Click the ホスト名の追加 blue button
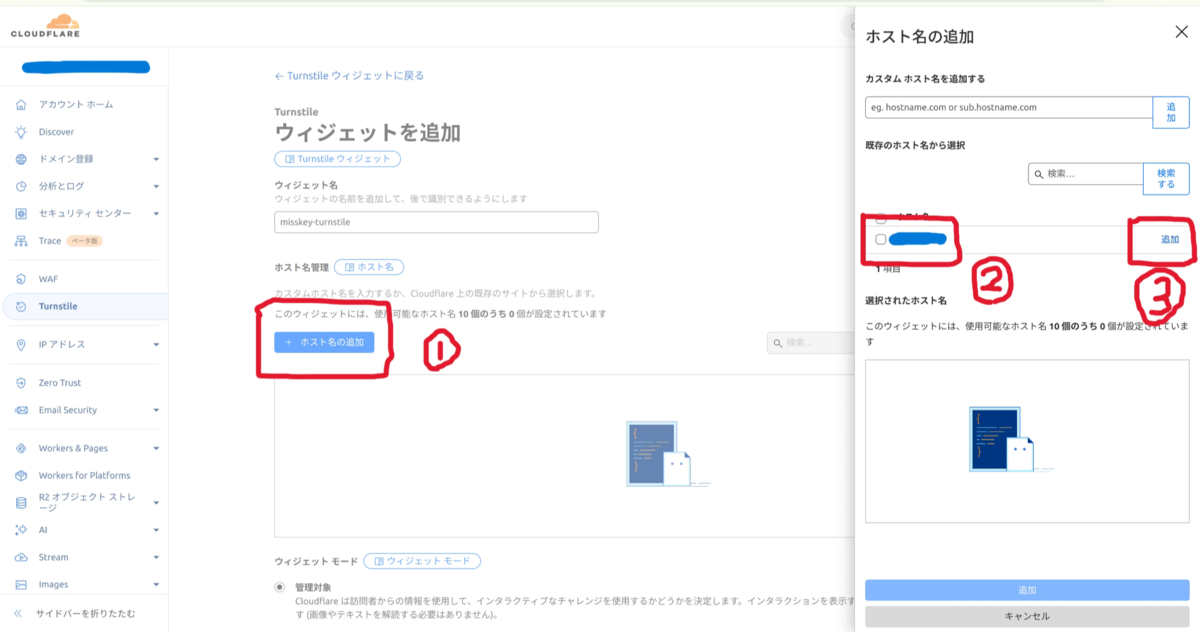Screen dimensions: 1200x632 pos(324,342)
